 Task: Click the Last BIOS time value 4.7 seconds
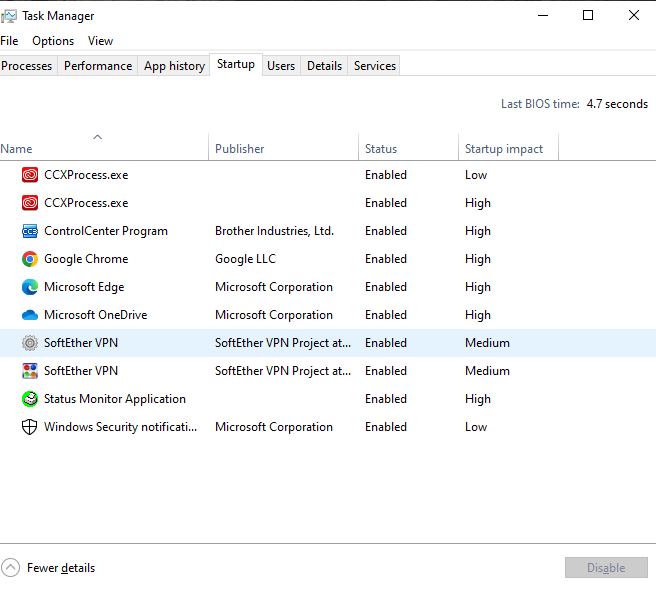(618, 104)
